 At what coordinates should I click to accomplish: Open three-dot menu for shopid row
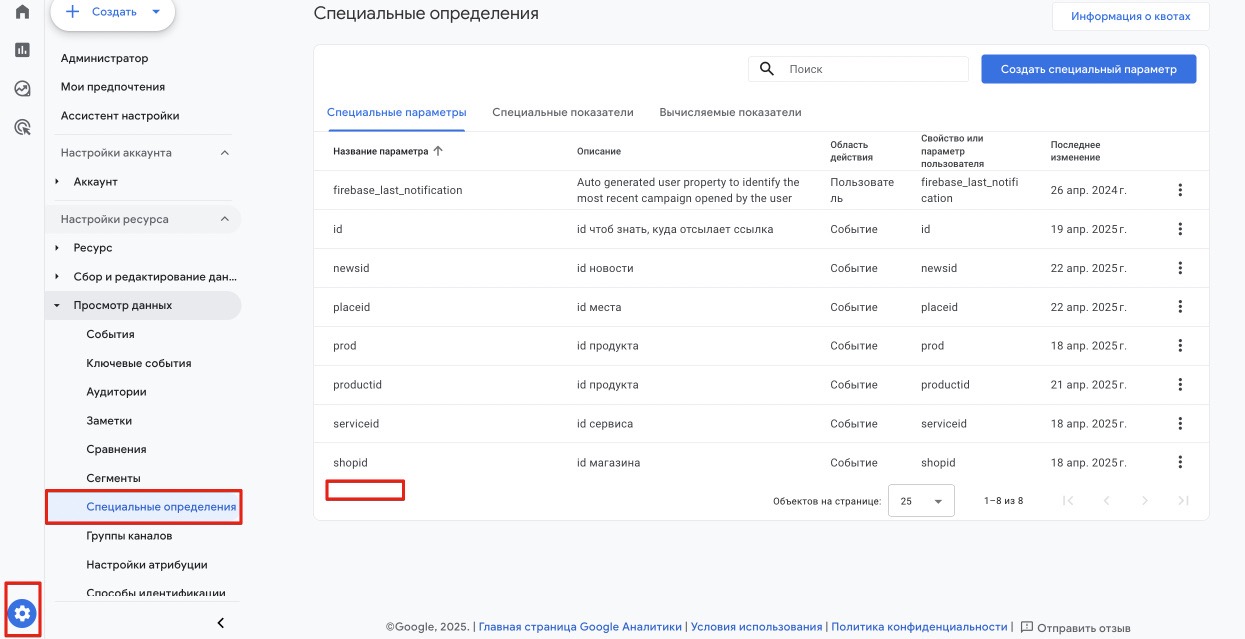[x=1180, y=462]
